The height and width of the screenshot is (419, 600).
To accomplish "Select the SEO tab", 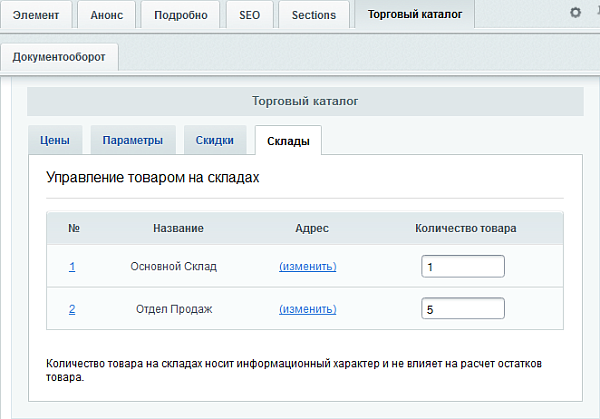I will click(248, 15).
